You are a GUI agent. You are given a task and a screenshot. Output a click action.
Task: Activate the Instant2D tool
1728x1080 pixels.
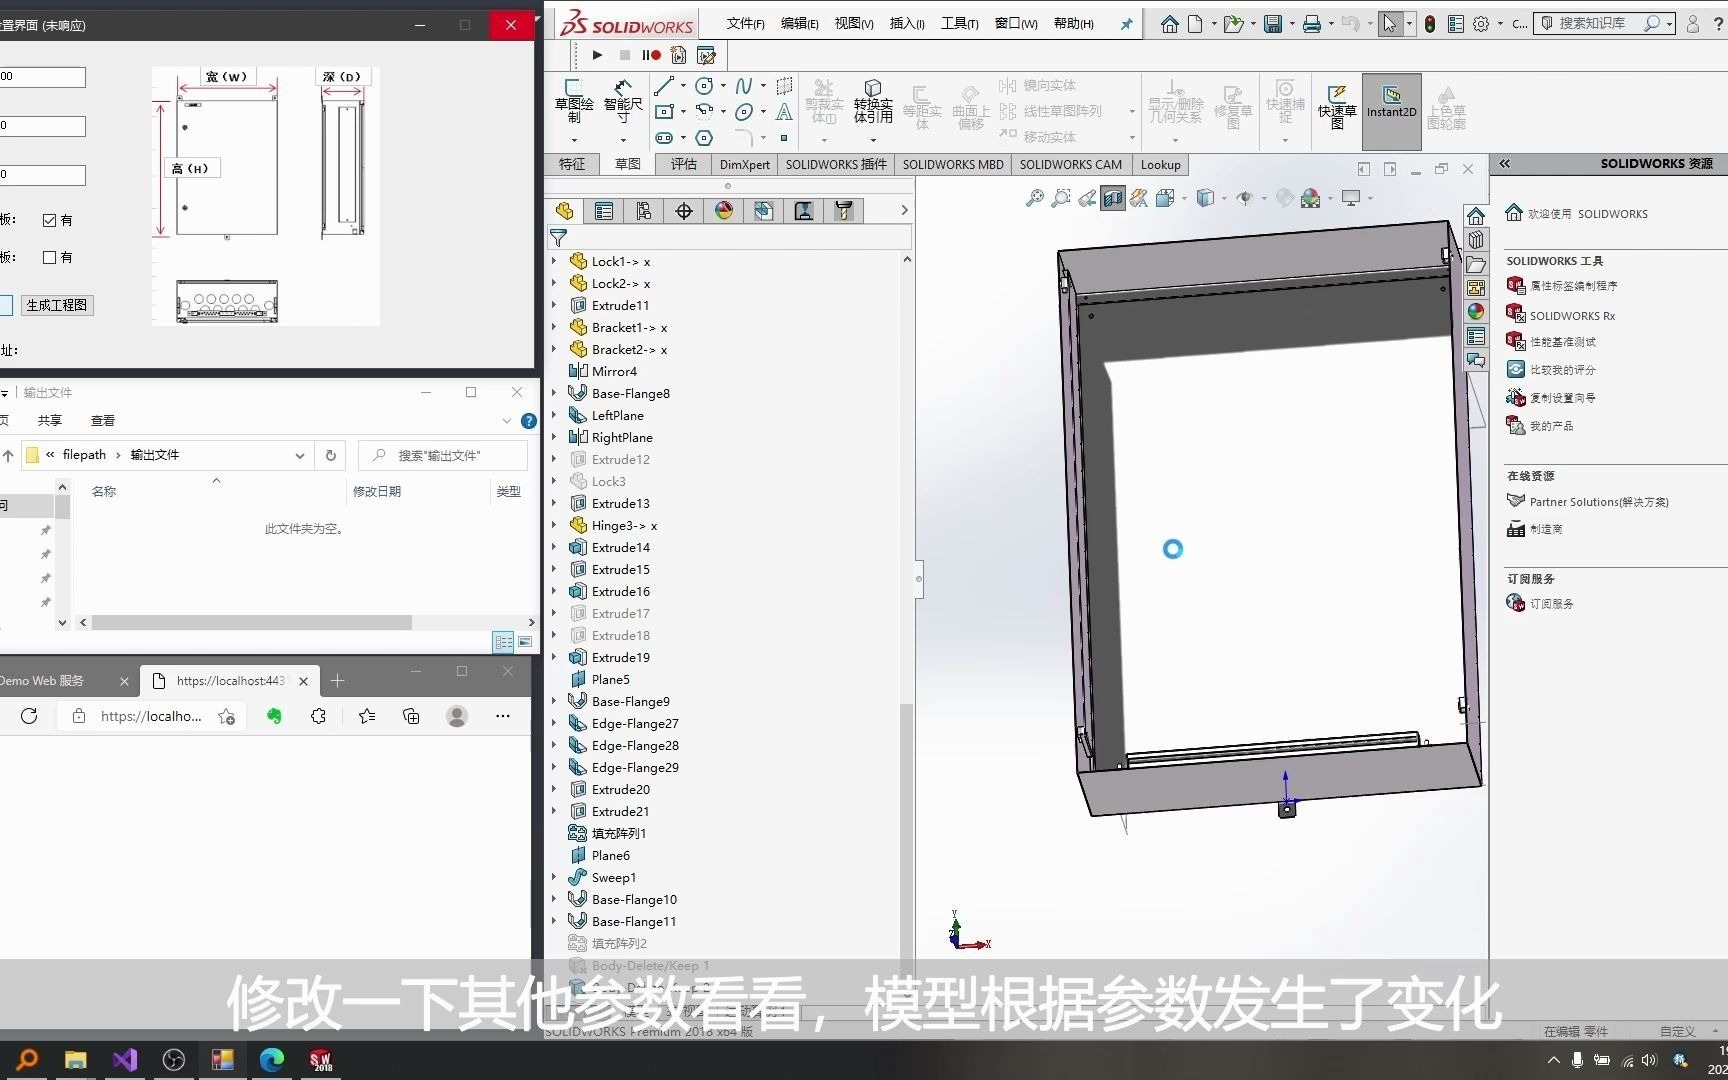1391,110
